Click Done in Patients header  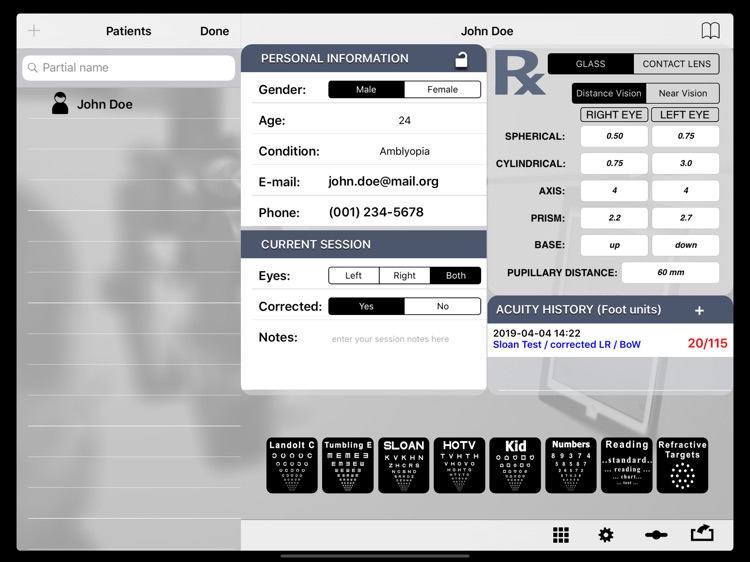pos(214,31)
